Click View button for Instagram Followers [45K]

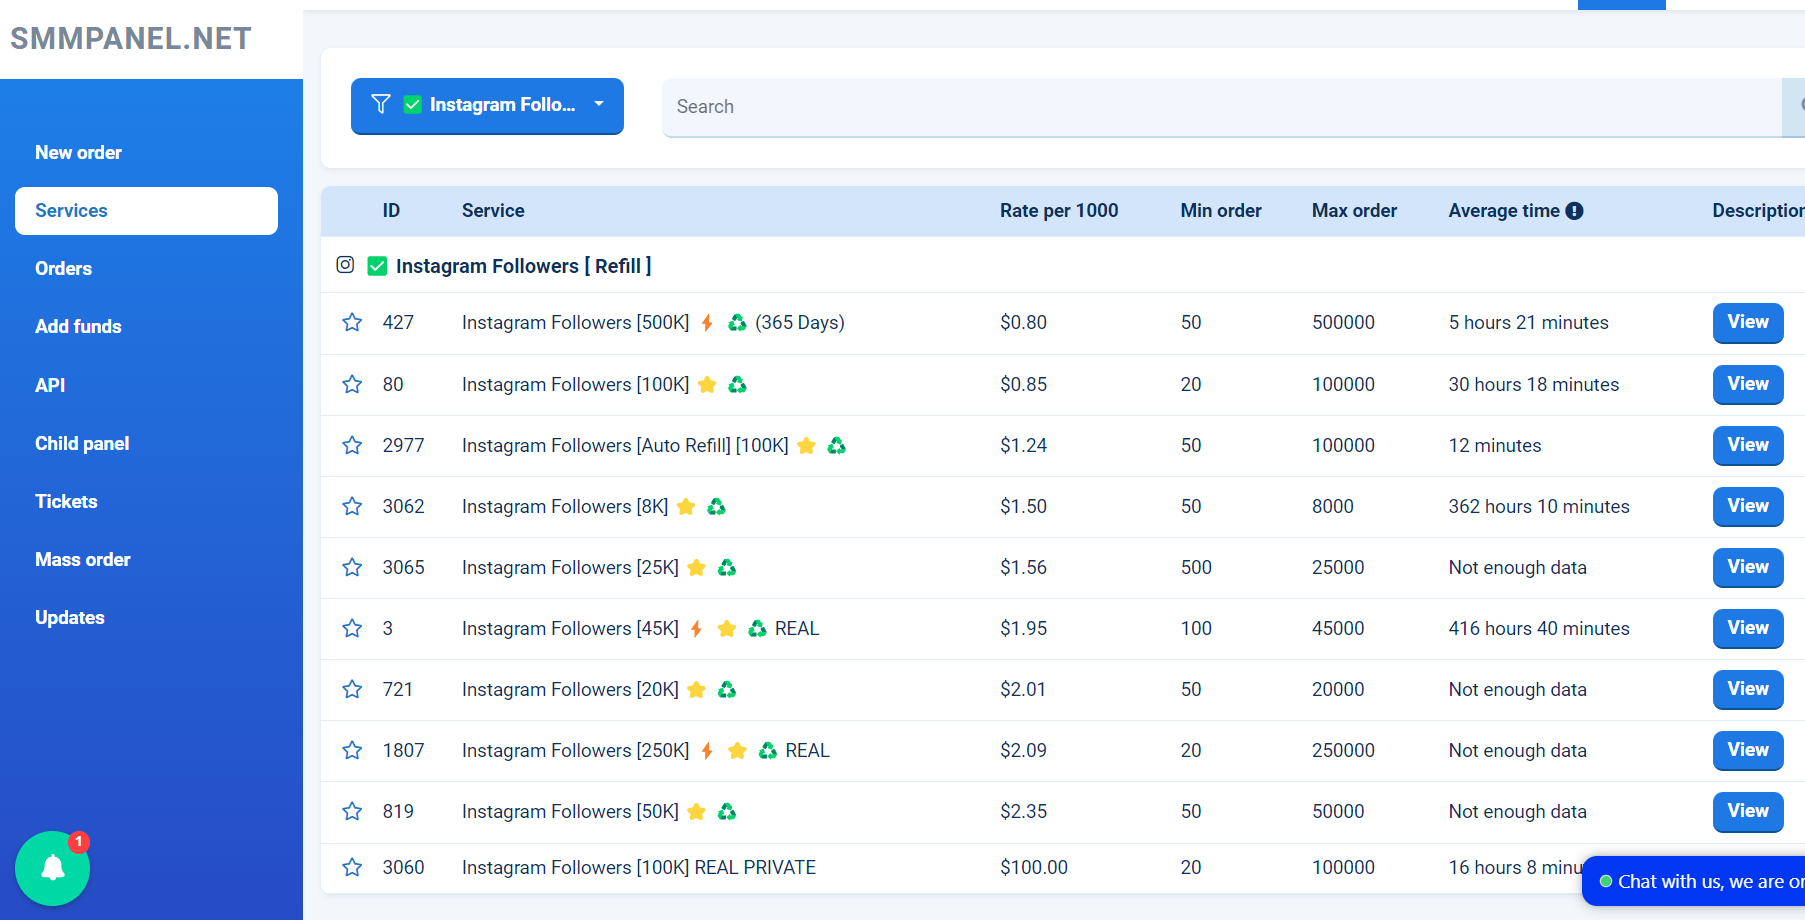tap(1747, 628)
